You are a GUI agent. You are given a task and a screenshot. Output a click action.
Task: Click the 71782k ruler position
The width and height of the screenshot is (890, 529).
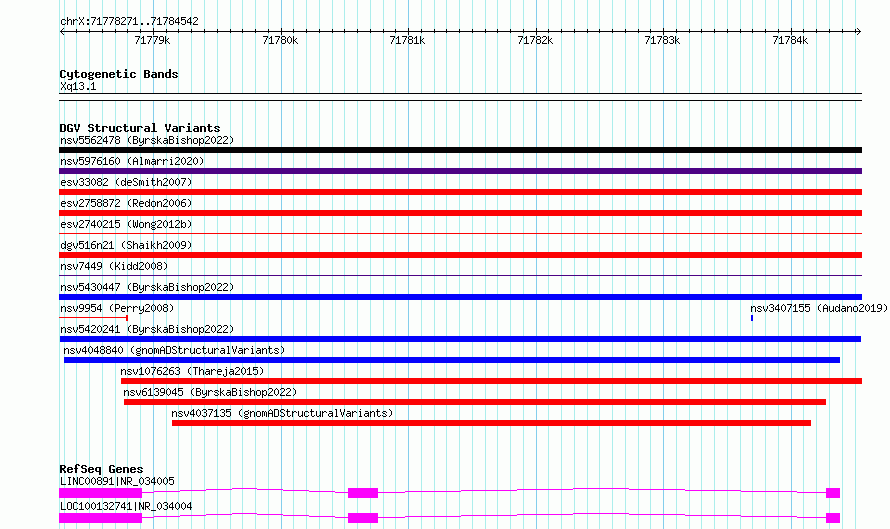(535, 40)
